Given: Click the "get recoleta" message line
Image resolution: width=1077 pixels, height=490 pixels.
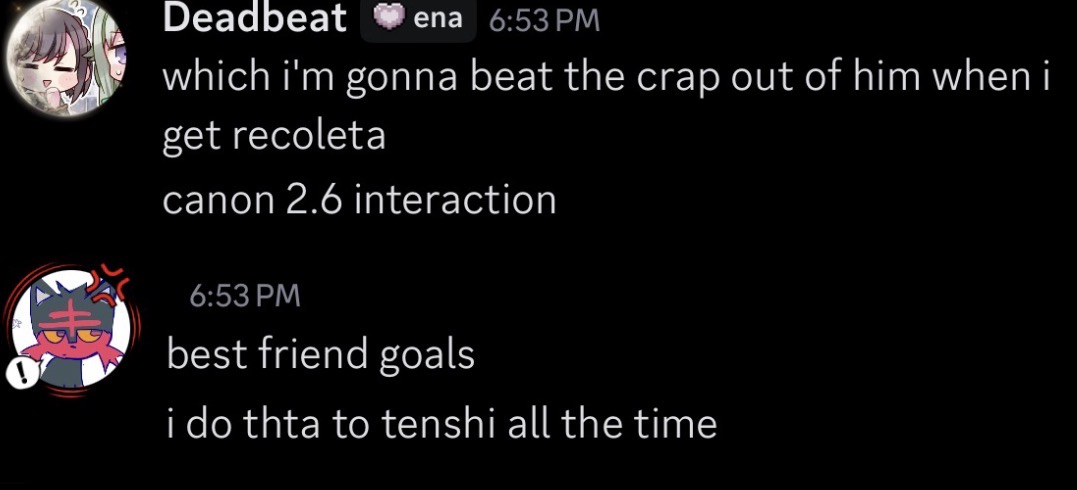Looking at the screenshot, I should (x=274, y=135).
